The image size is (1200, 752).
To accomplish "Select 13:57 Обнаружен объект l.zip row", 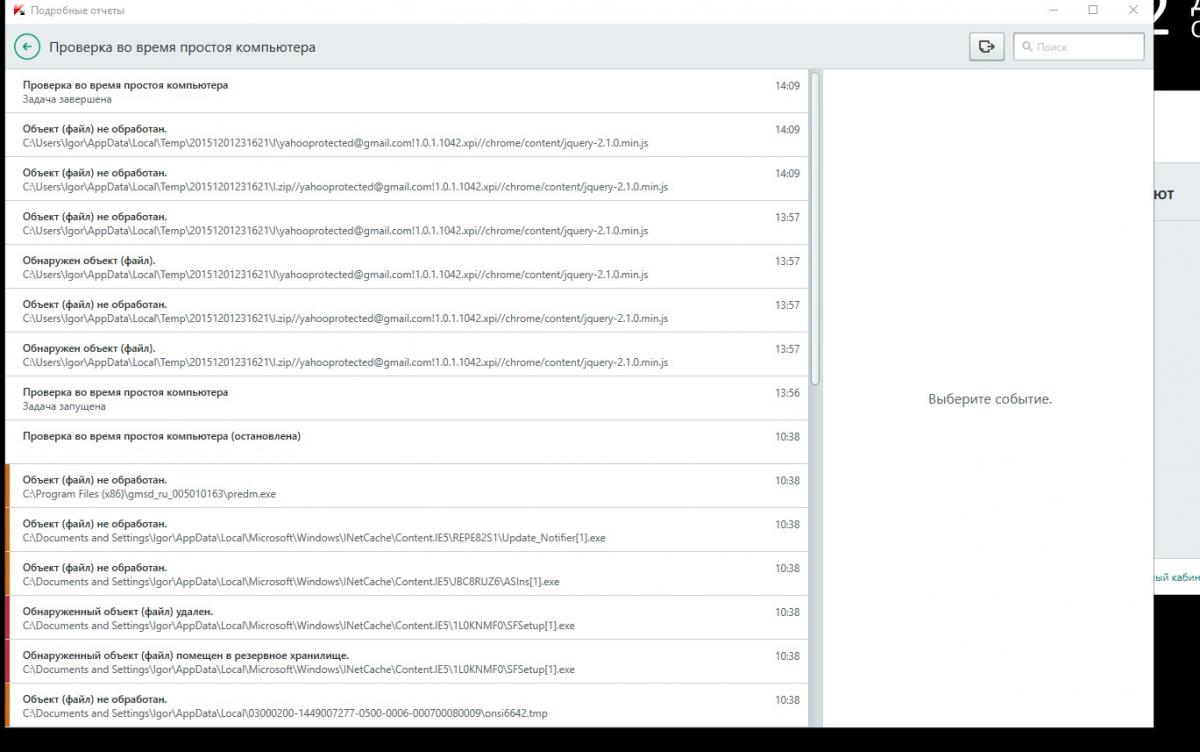I will [407, 355].
